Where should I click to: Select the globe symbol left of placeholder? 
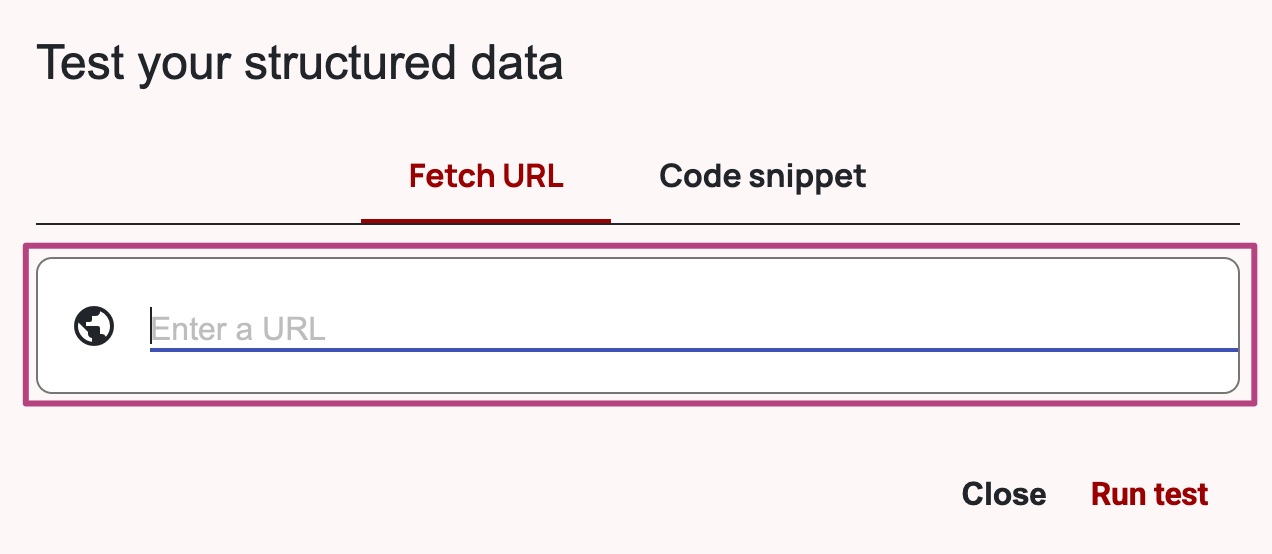[94, 326]
